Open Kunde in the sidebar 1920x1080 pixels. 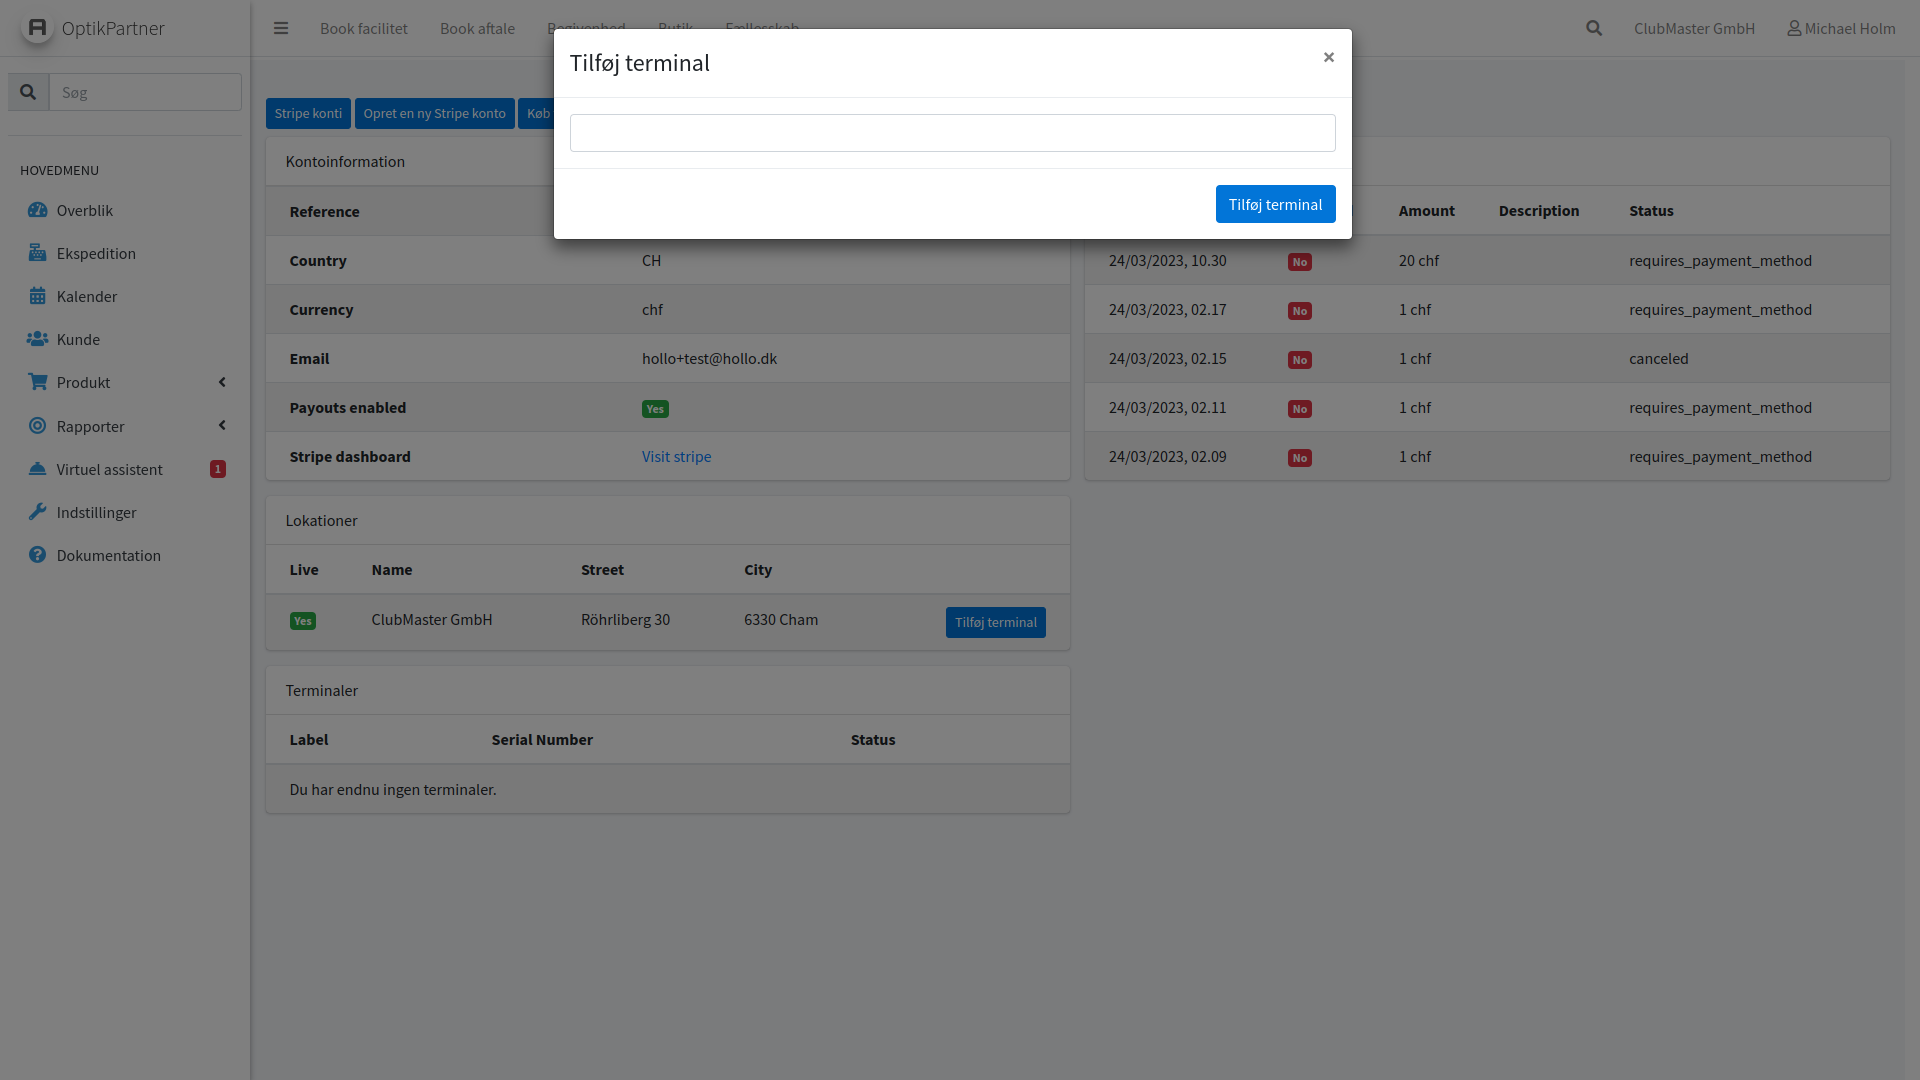78,339
